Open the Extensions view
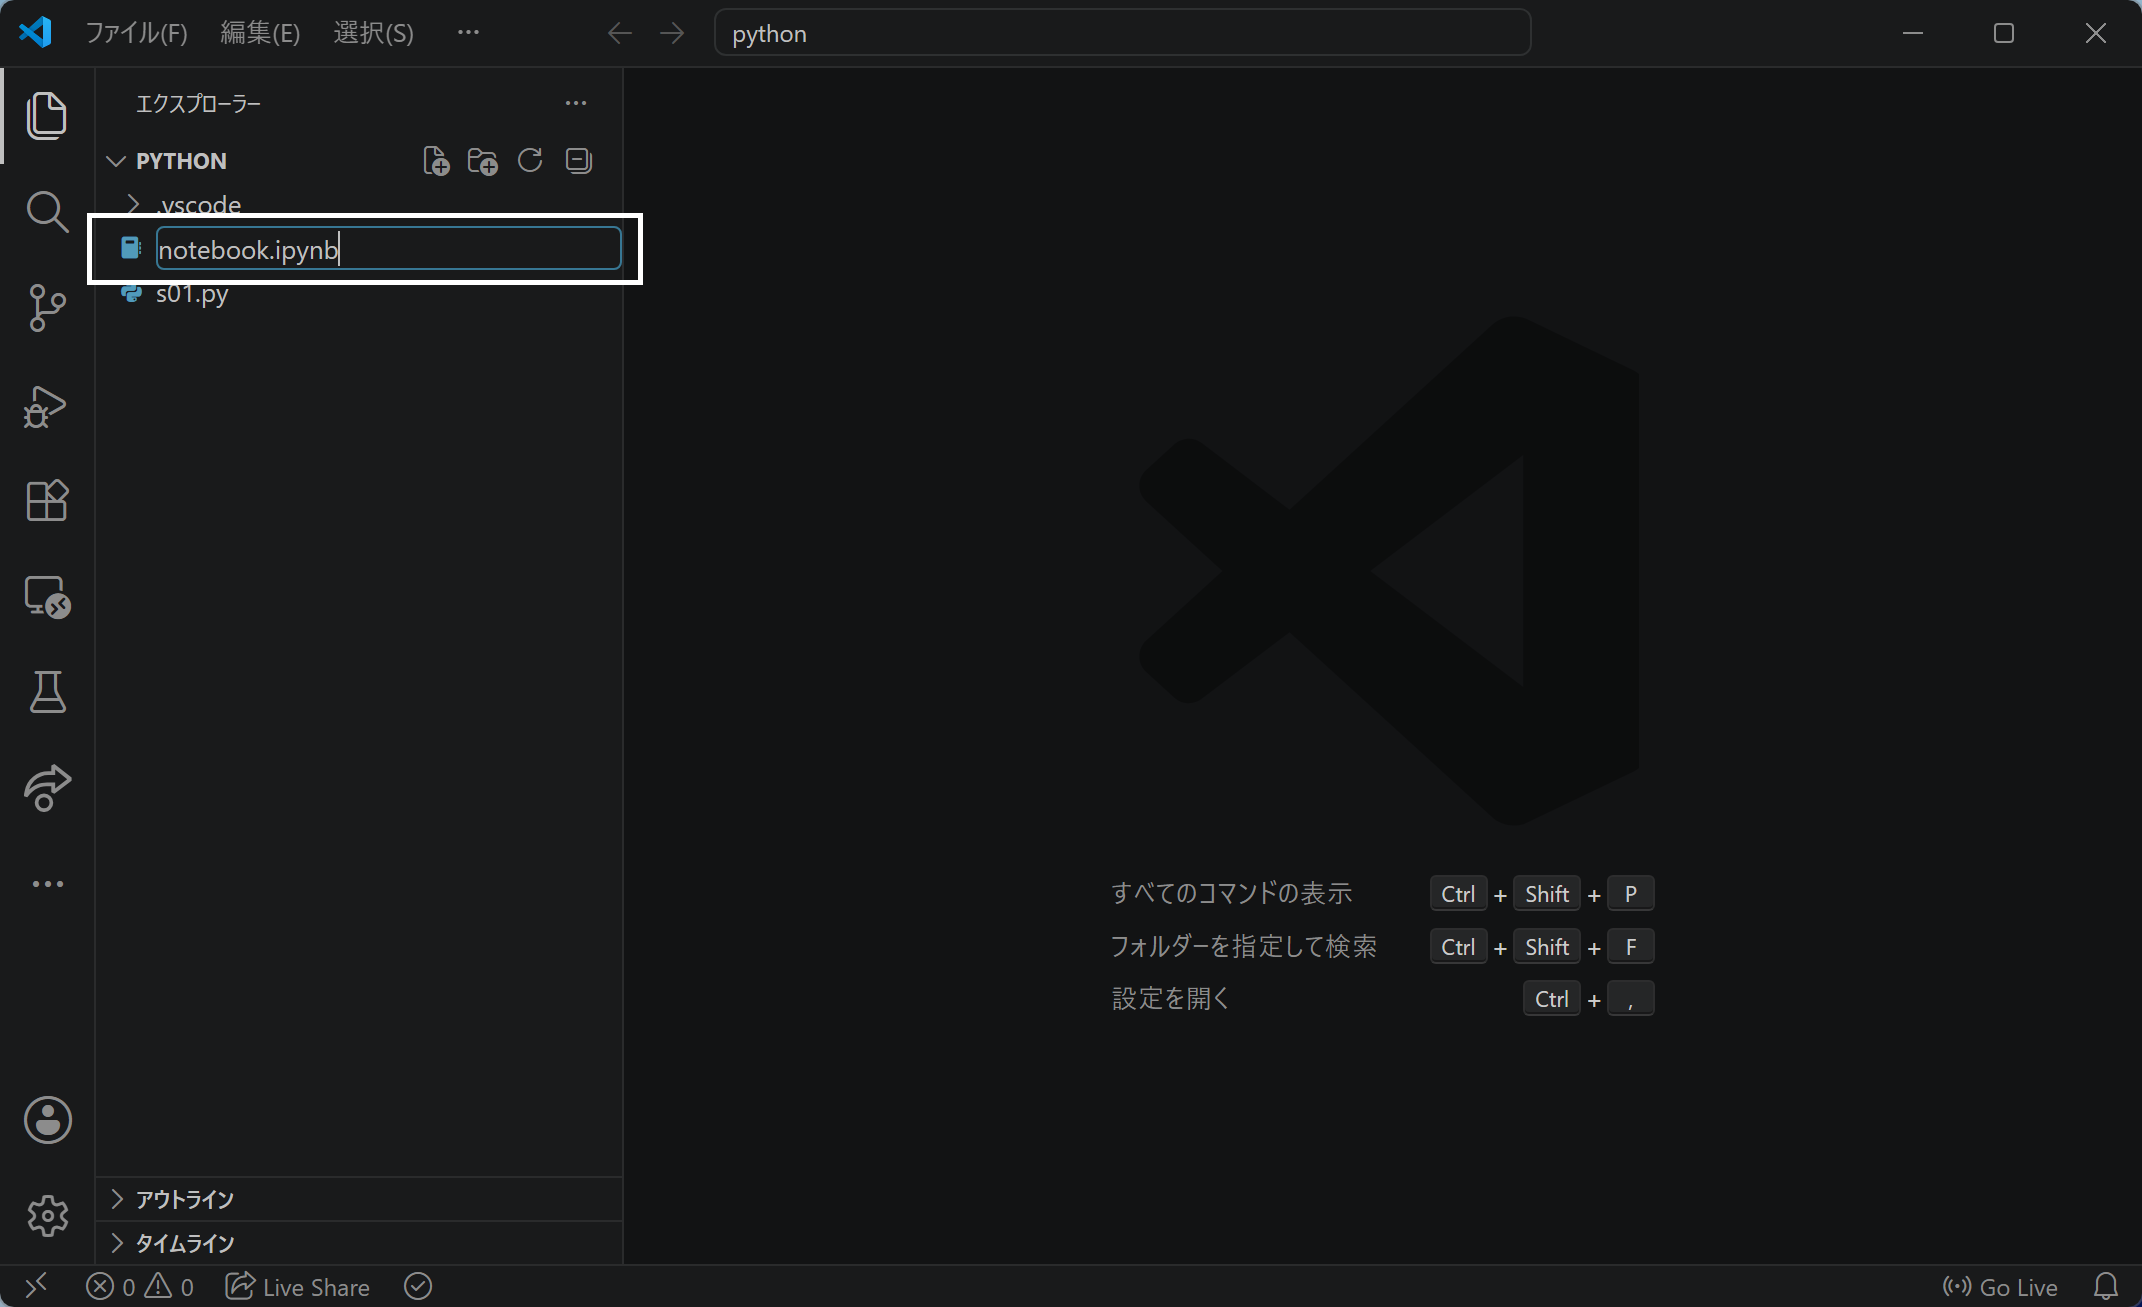Screen dimensions: 2142x1307 click(47, 500)
